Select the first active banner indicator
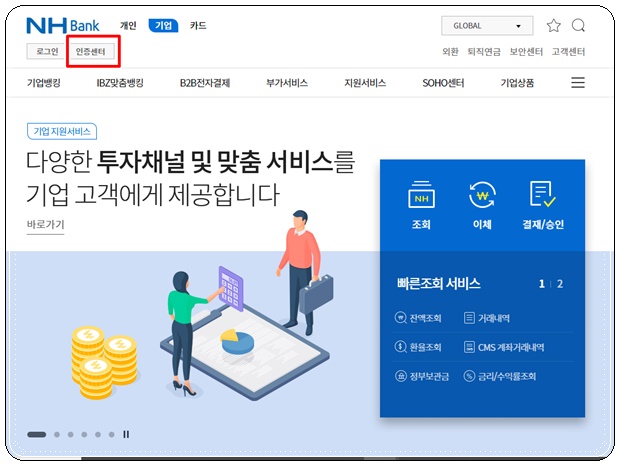 36,434
